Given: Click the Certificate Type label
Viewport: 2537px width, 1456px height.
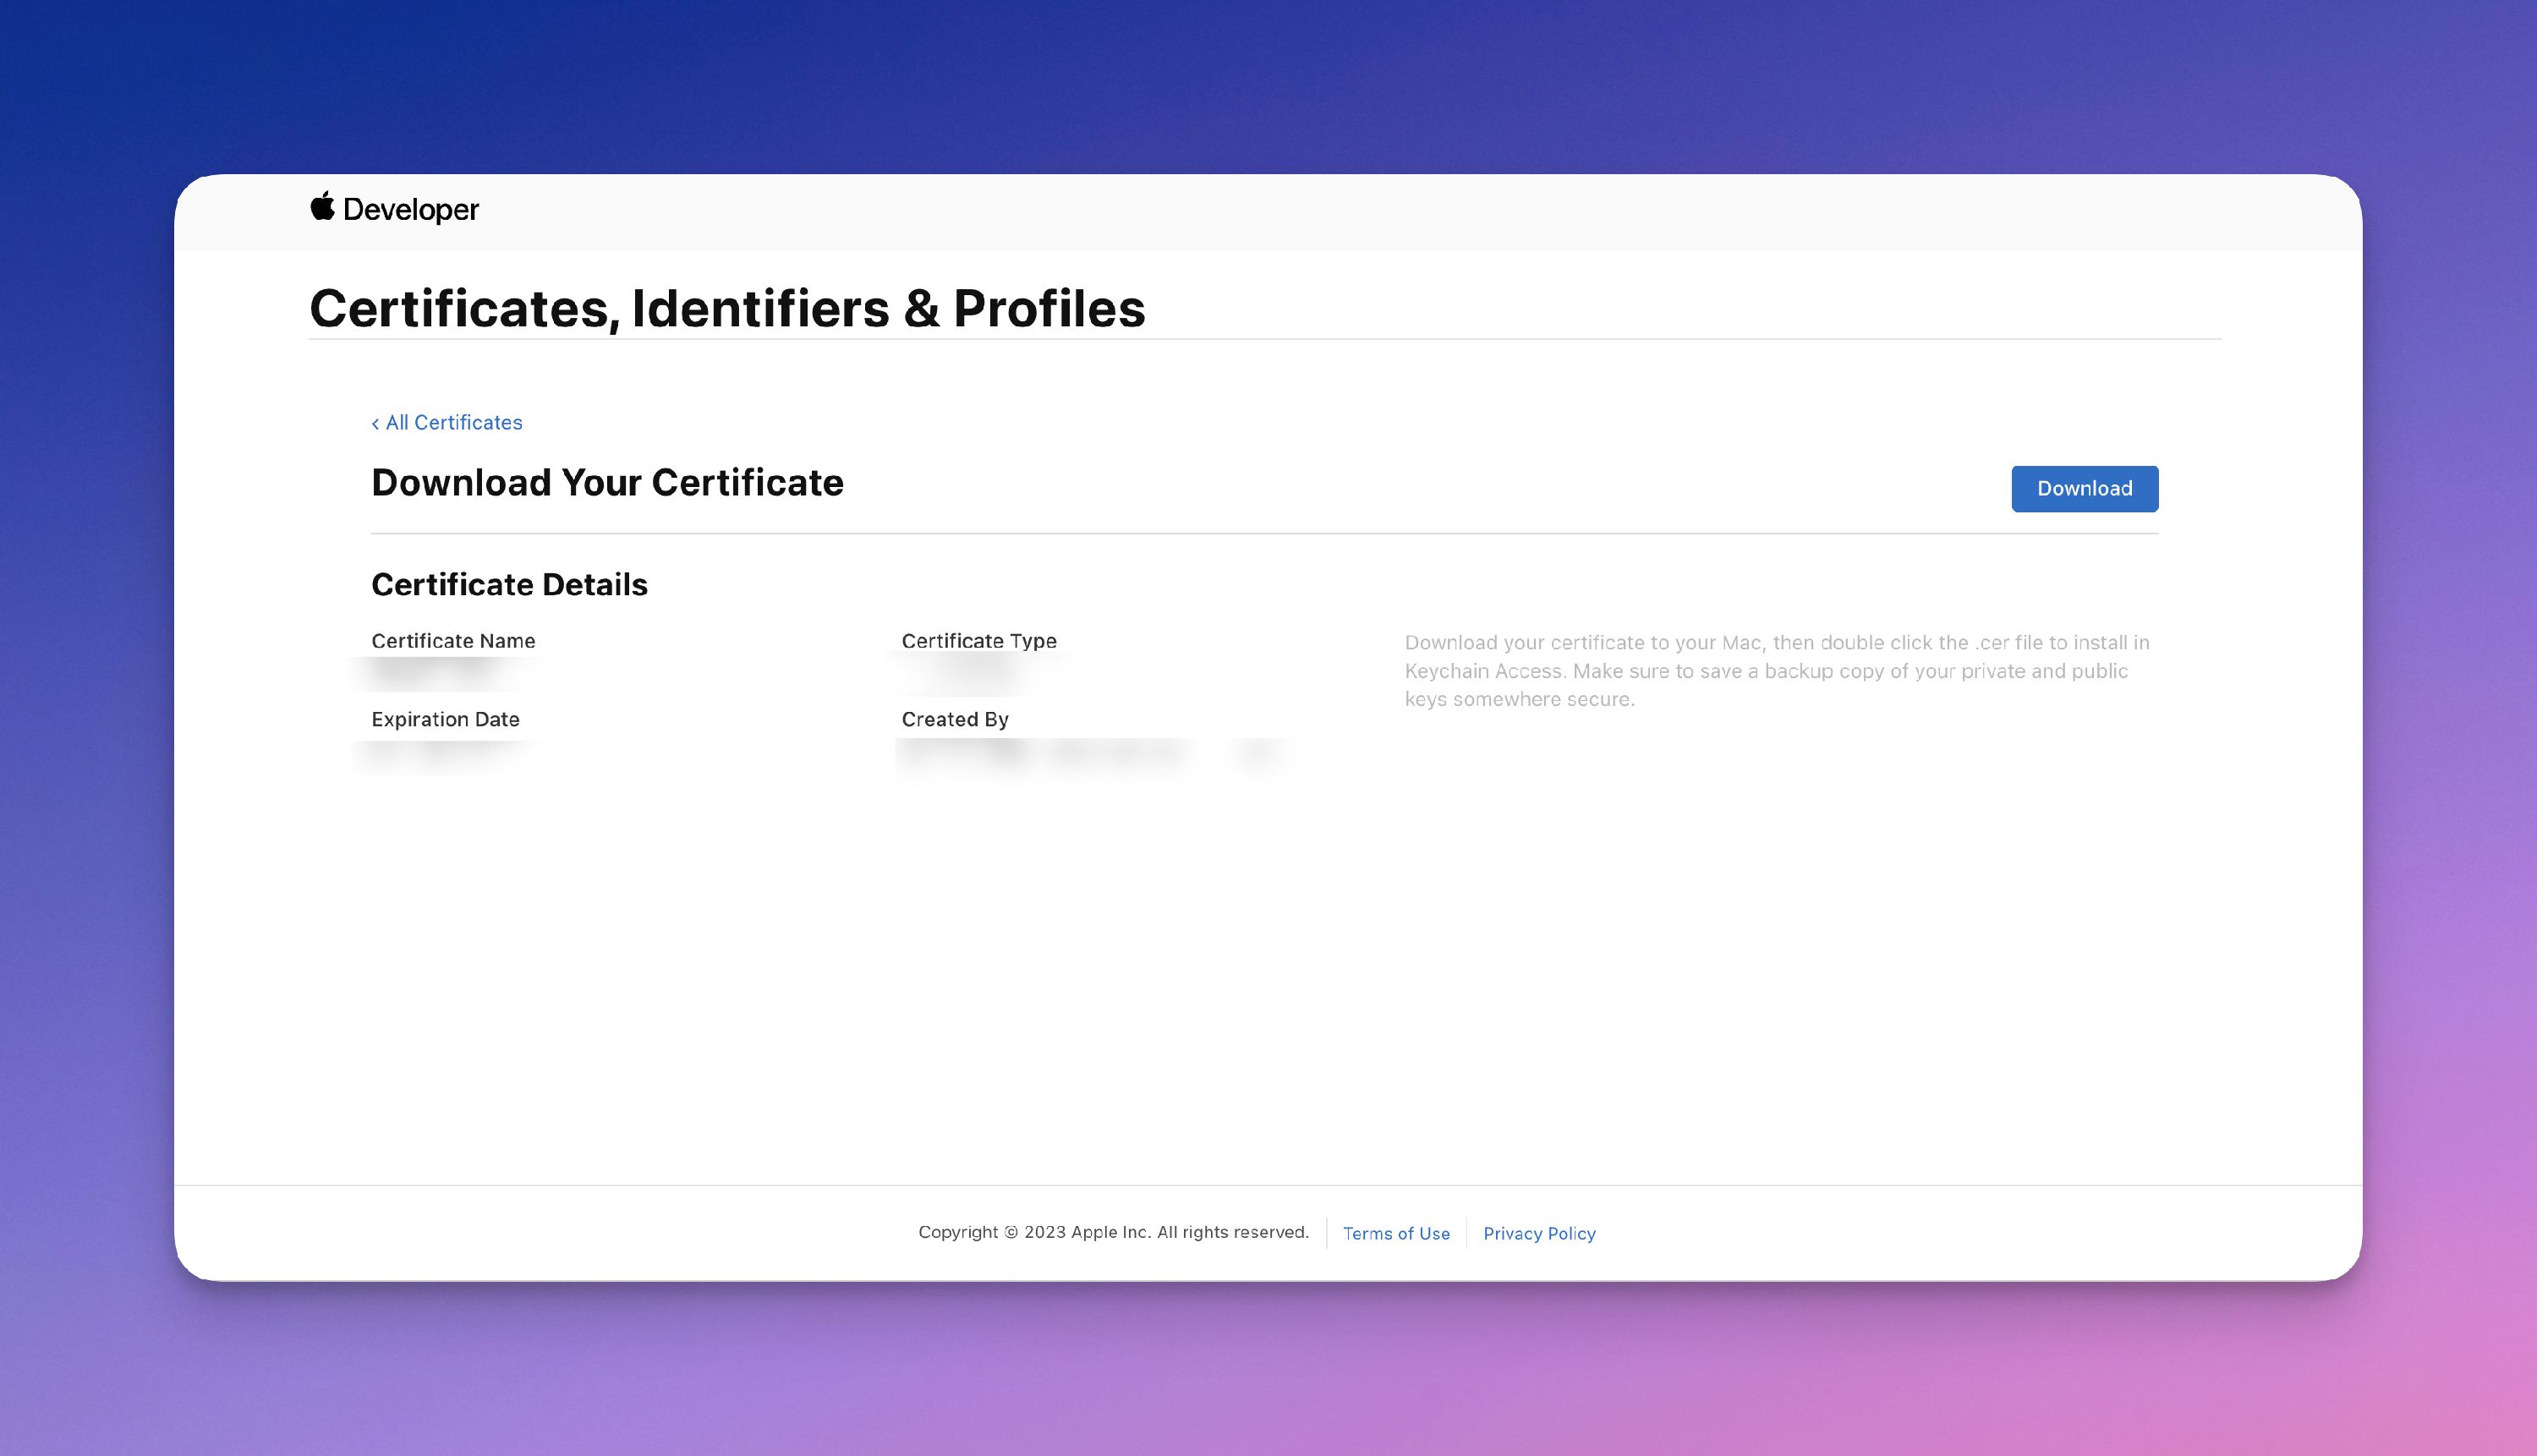Looking at the screenshot, I should pos(979,641).
